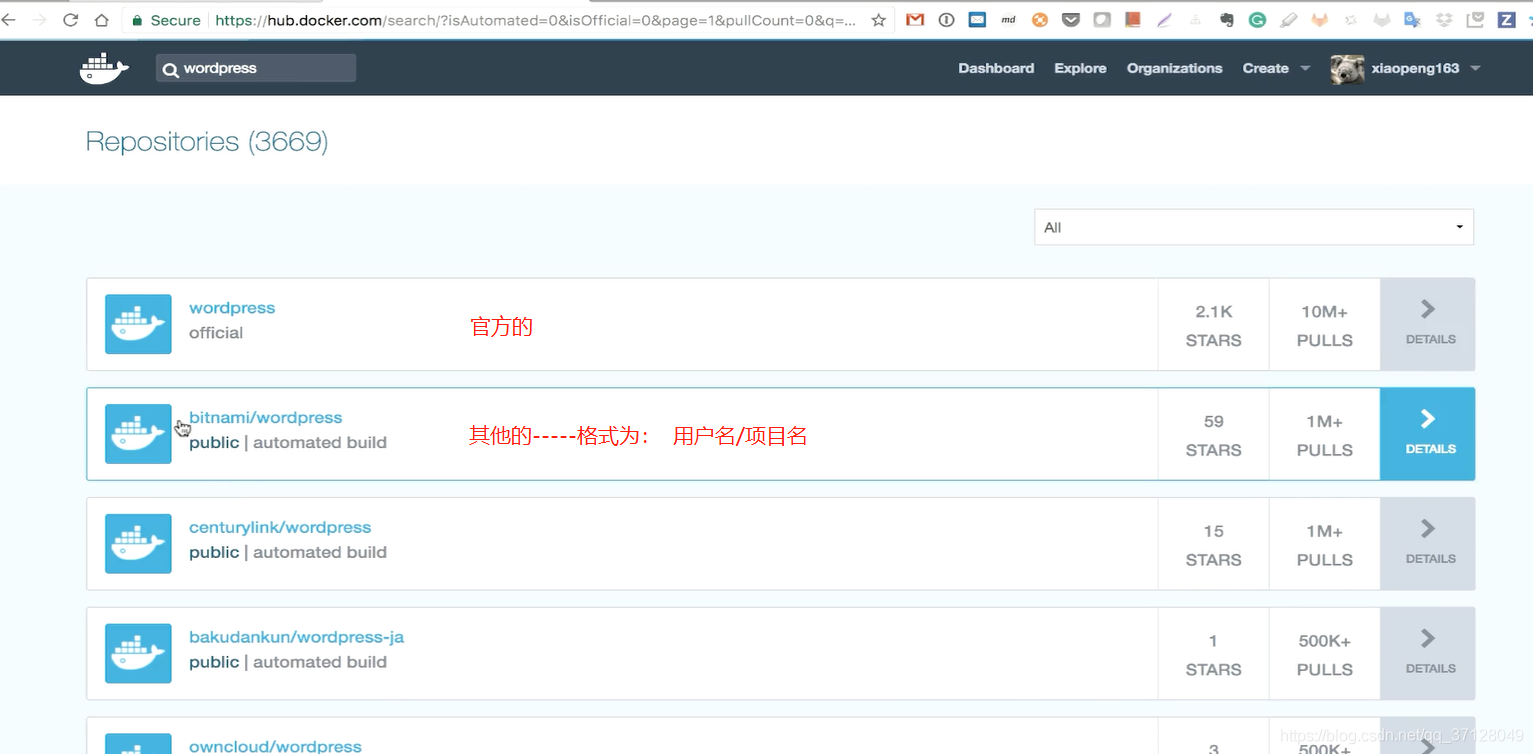Click the hub.docker.com address bar

(535, 20)
